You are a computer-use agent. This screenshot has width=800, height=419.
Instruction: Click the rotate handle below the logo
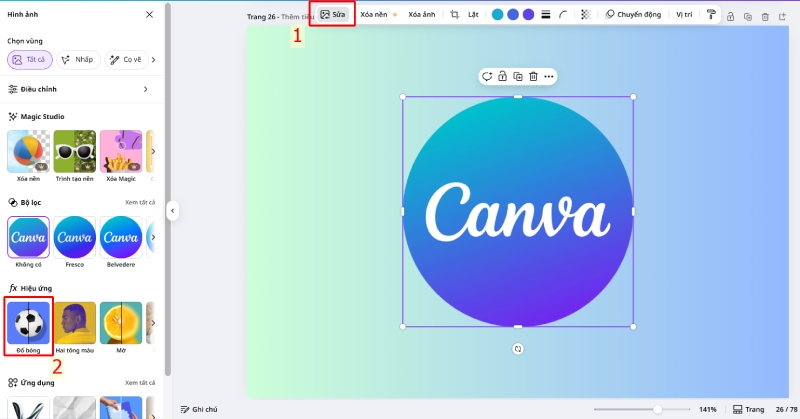pyautogui.click(x=518, y=349)
